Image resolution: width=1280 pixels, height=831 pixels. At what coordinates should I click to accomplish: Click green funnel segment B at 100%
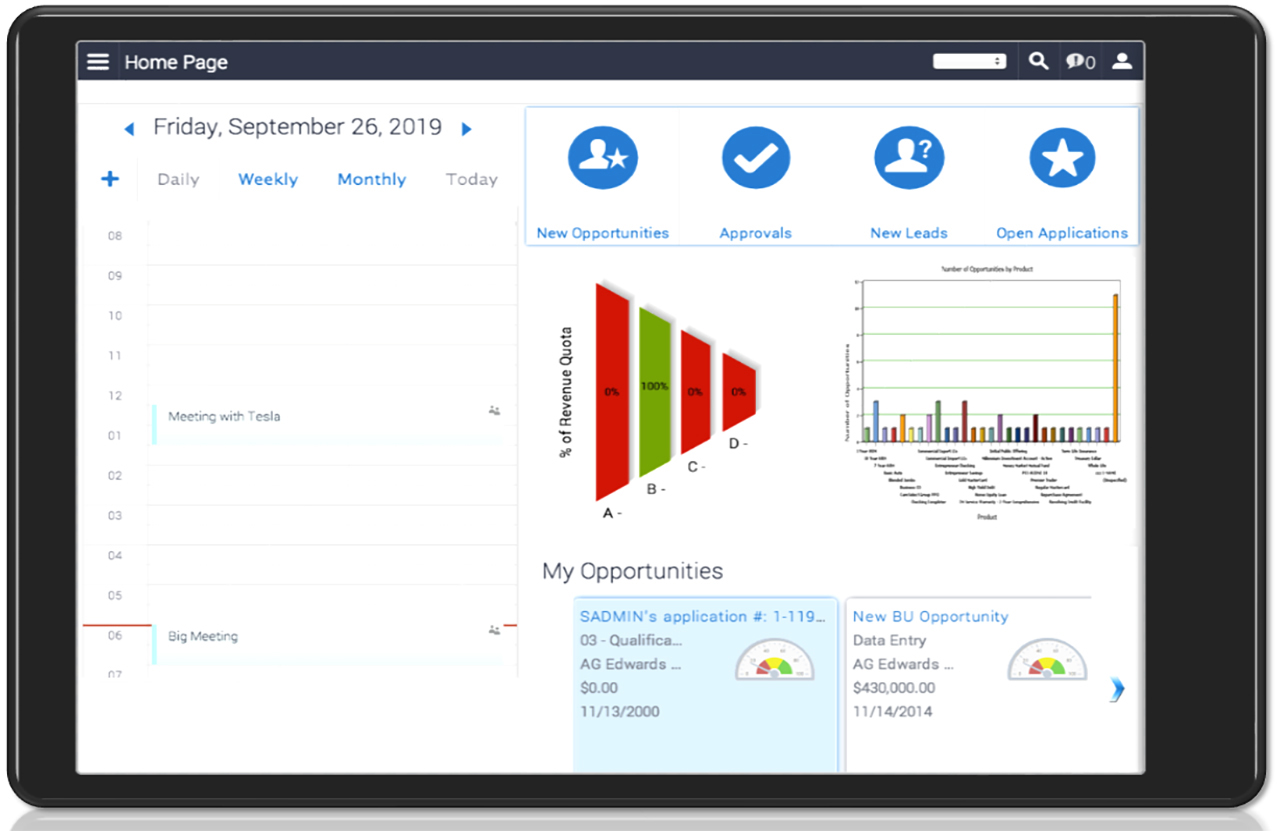(655, 392)
